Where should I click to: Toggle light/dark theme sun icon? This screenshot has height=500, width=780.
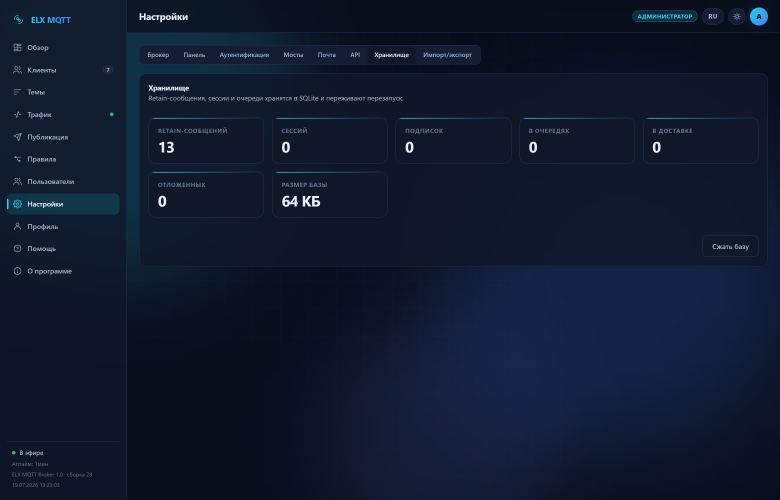(737, 16)
